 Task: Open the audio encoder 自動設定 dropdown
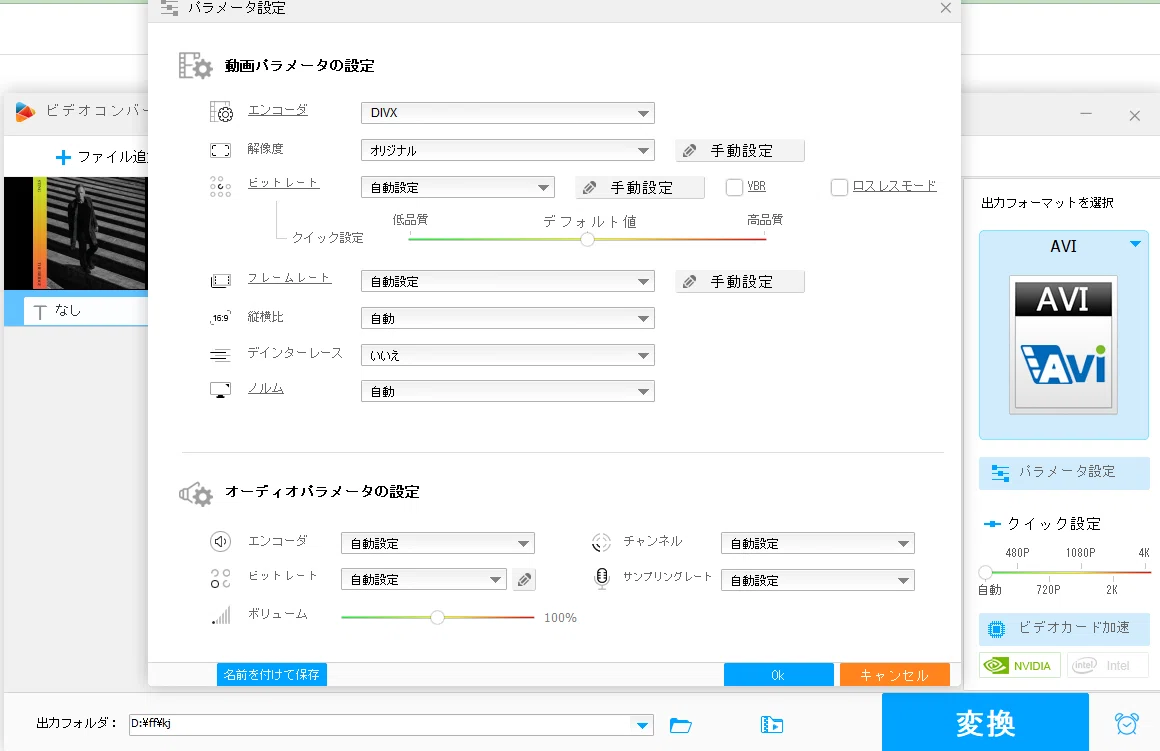click(x=437, y=543)
